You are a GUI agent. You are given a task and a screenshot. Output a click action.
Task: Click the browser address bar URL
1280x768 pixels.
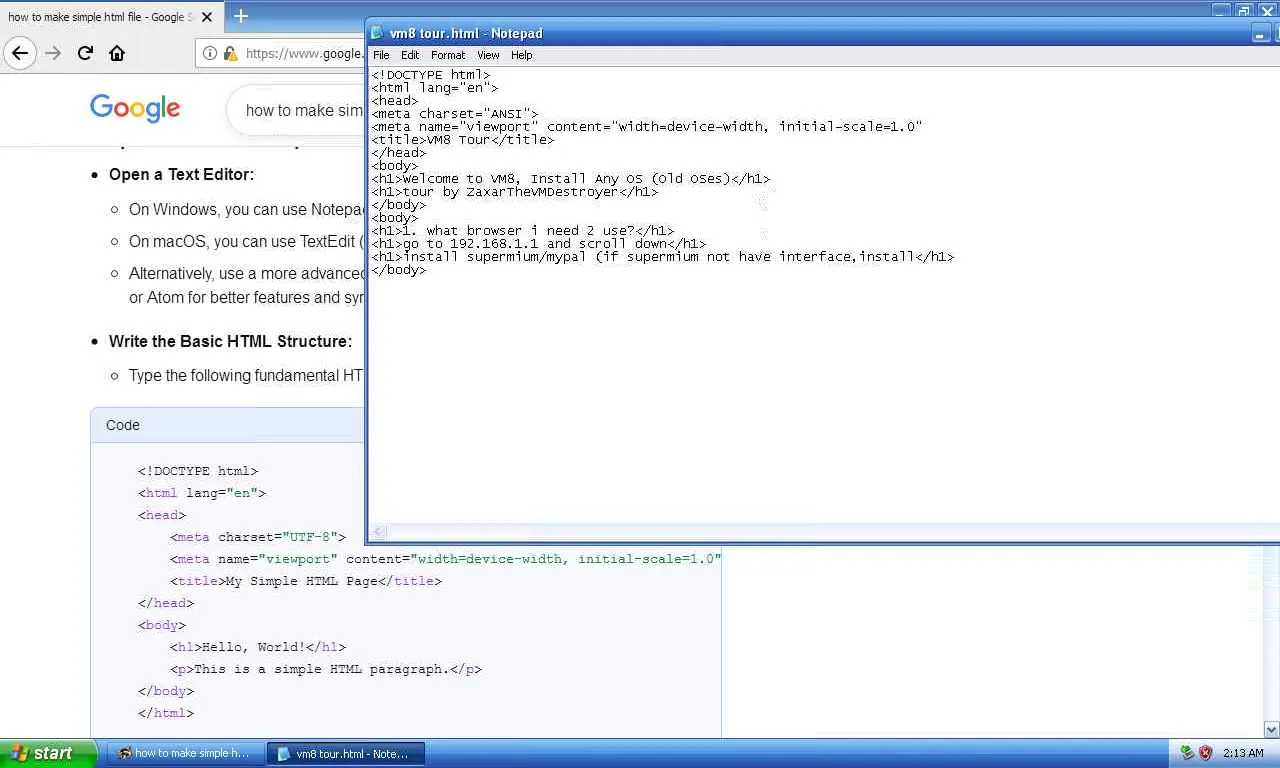click(x=304, y=53)
